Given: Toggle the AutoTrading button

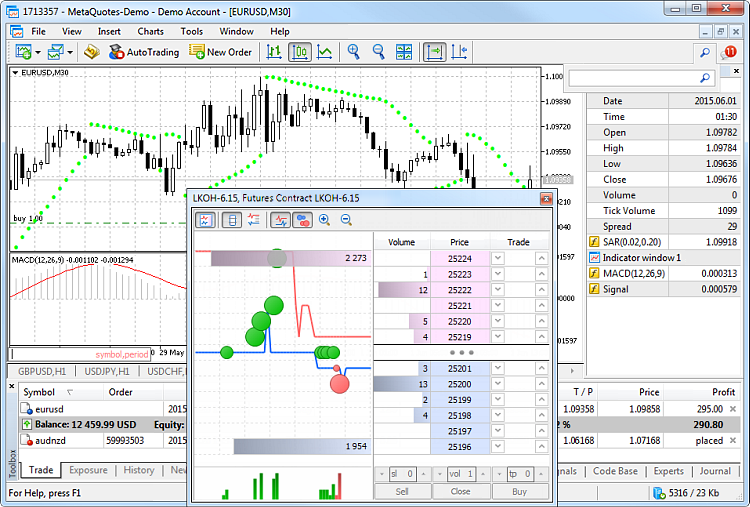Looking at the screenshot, I should point(143,52).
